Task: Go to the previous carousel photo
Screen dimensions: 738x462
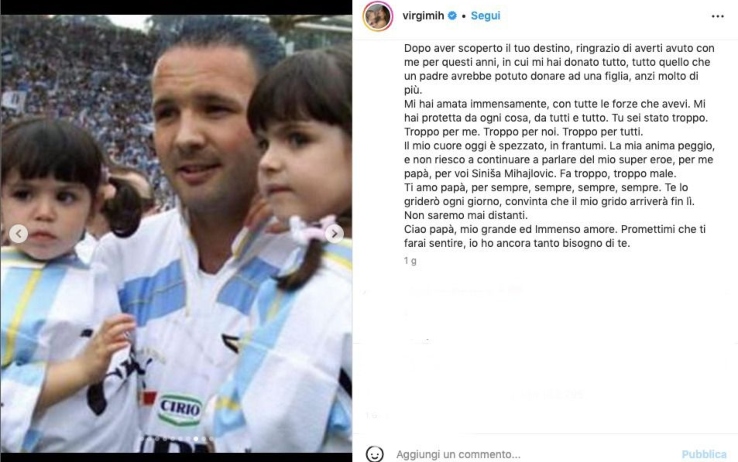Action: (x=19, y=234)
